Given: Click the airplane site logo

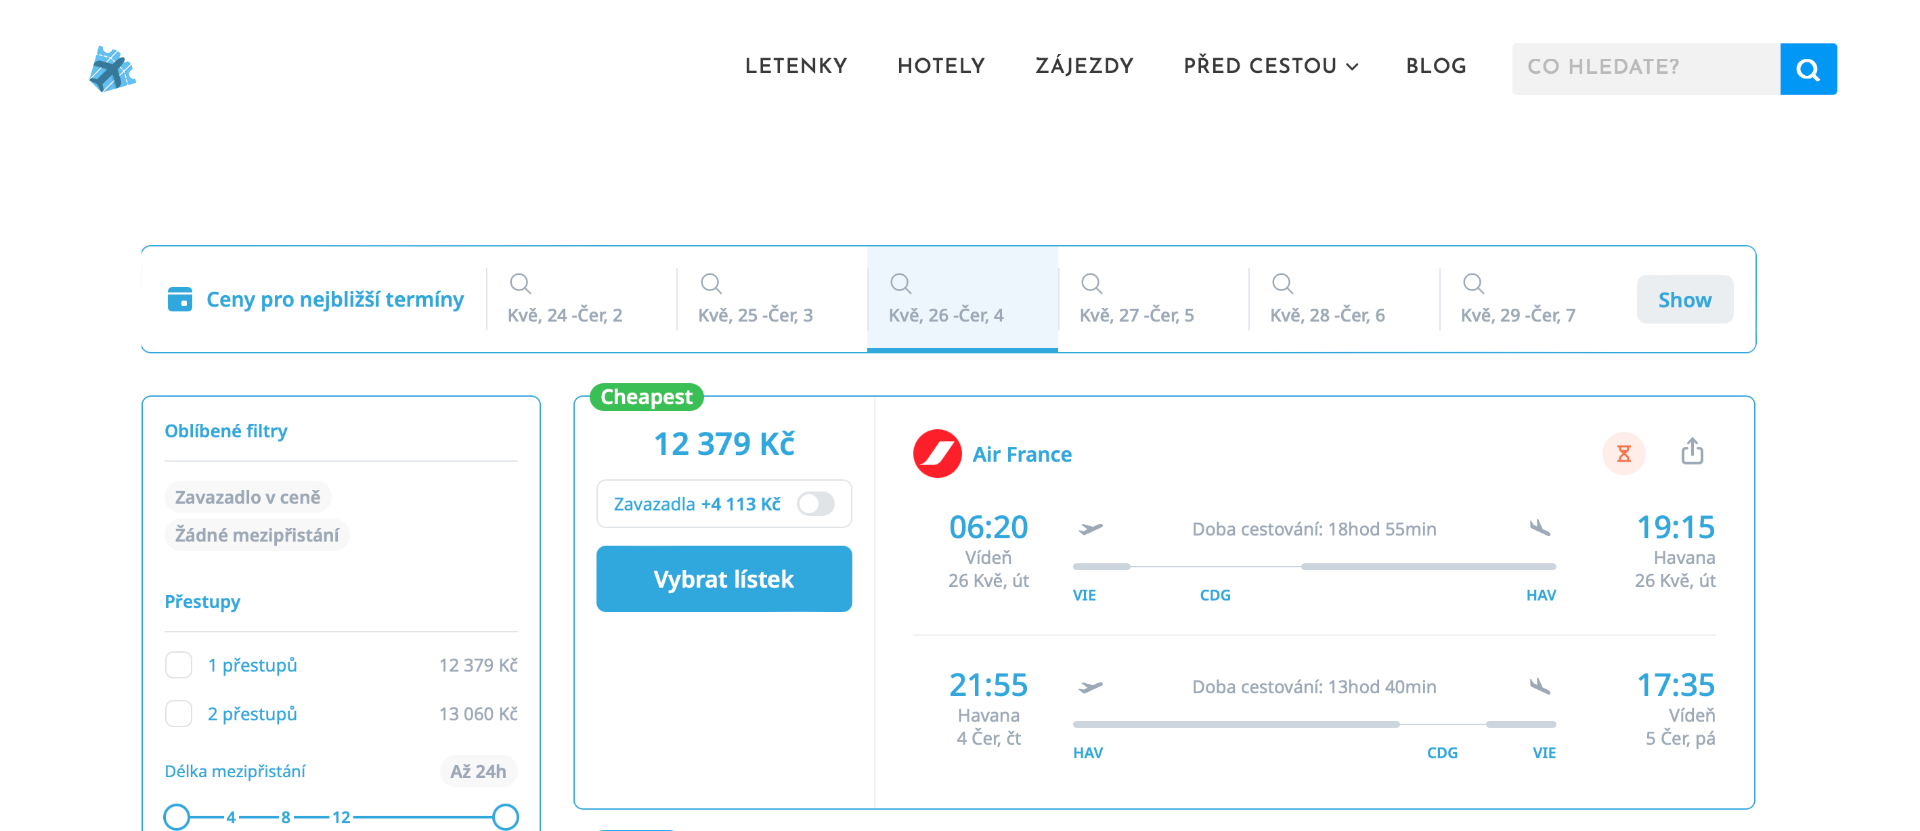Looking at the screenshot, I should click(112, 69).
